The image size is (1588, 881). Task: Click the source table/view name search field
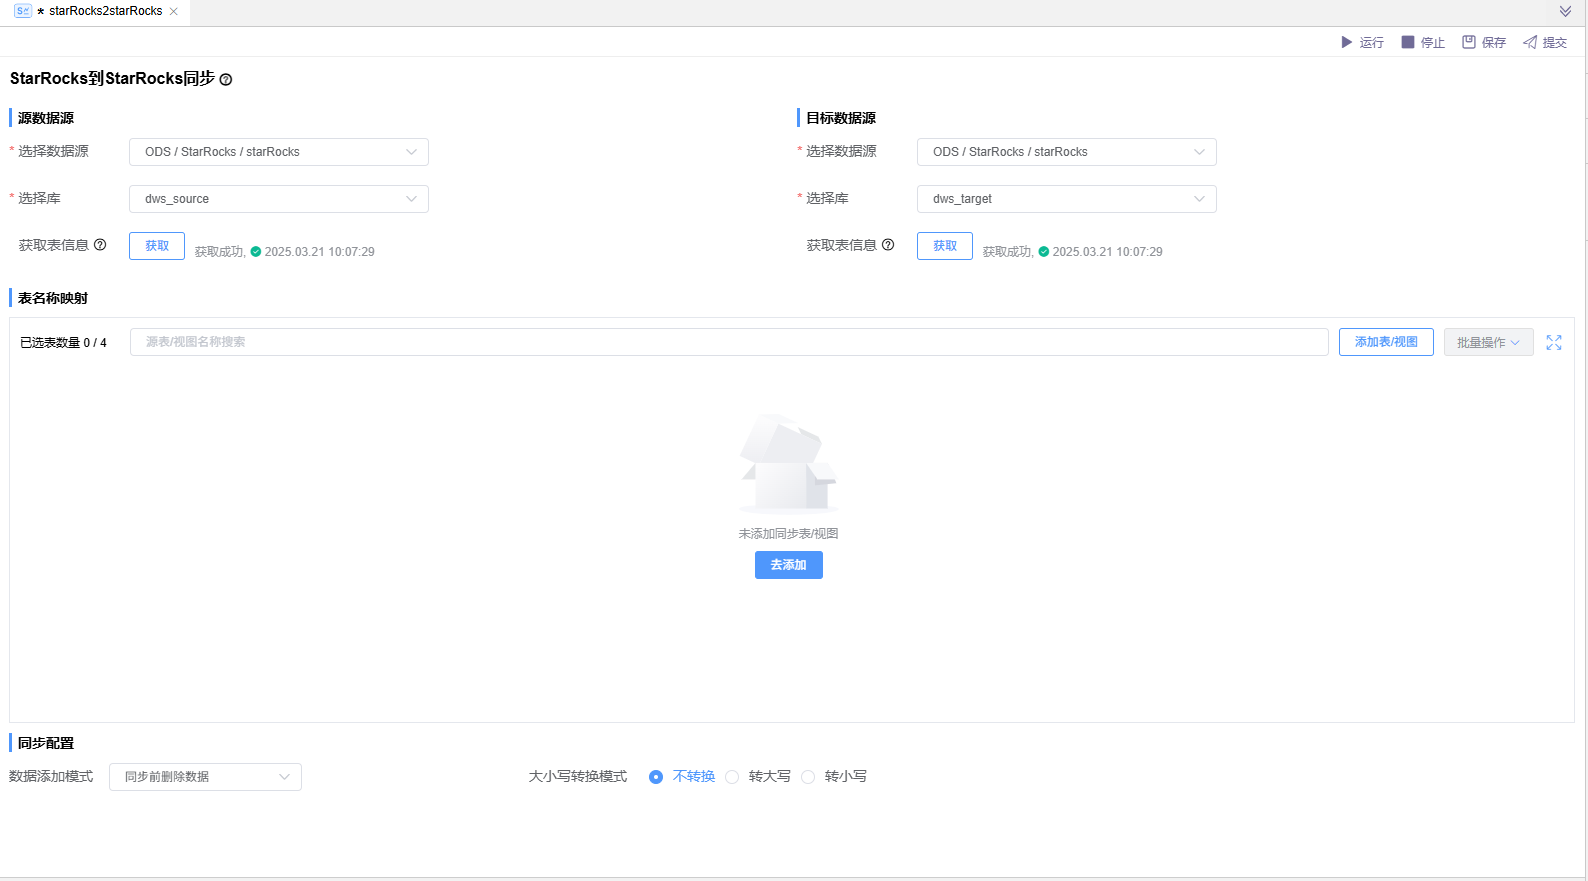click(x=728, y=342)
